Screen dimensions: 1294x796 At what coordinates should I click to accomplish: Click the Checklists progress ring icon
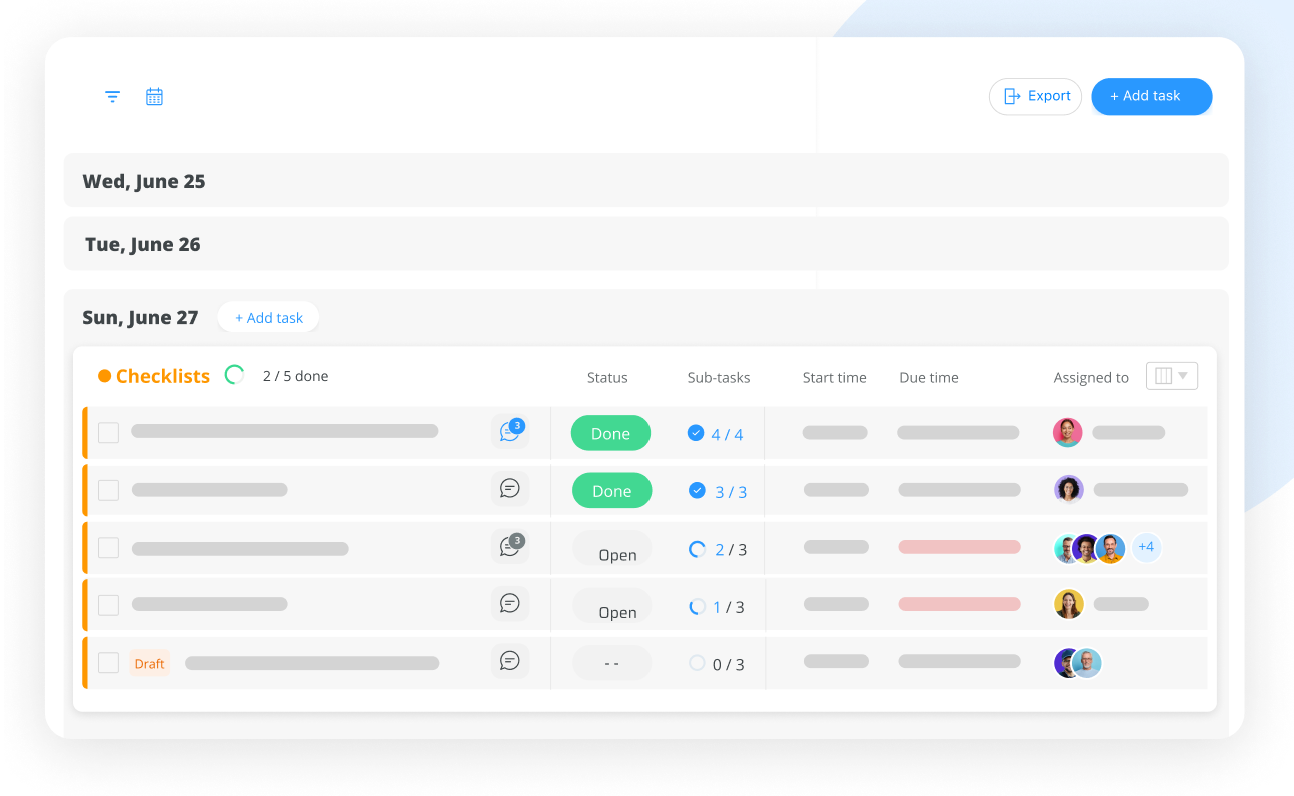(x=235, y=375)
